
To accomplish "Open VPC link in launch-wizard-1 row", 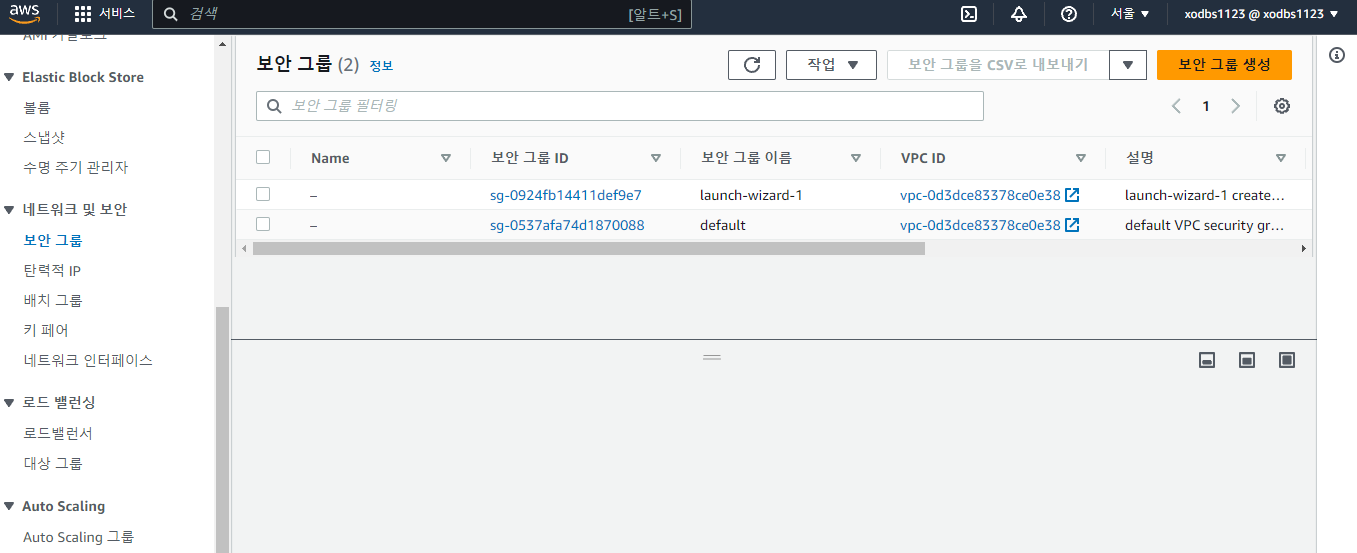I will tap(980, 195).
